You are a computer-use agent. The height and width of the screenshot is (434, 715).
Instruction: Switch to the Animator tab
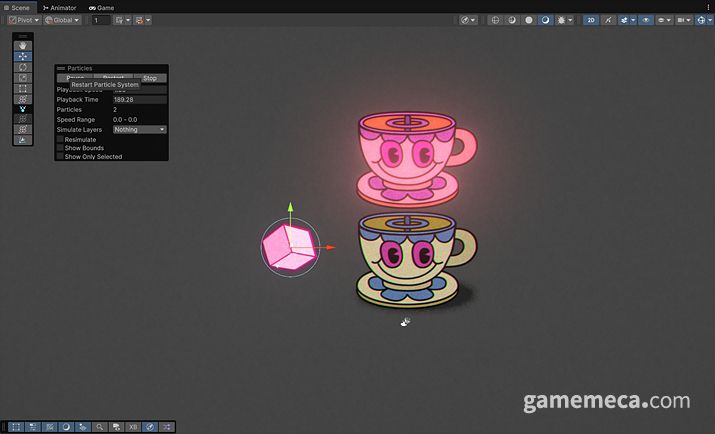point(60,7)
